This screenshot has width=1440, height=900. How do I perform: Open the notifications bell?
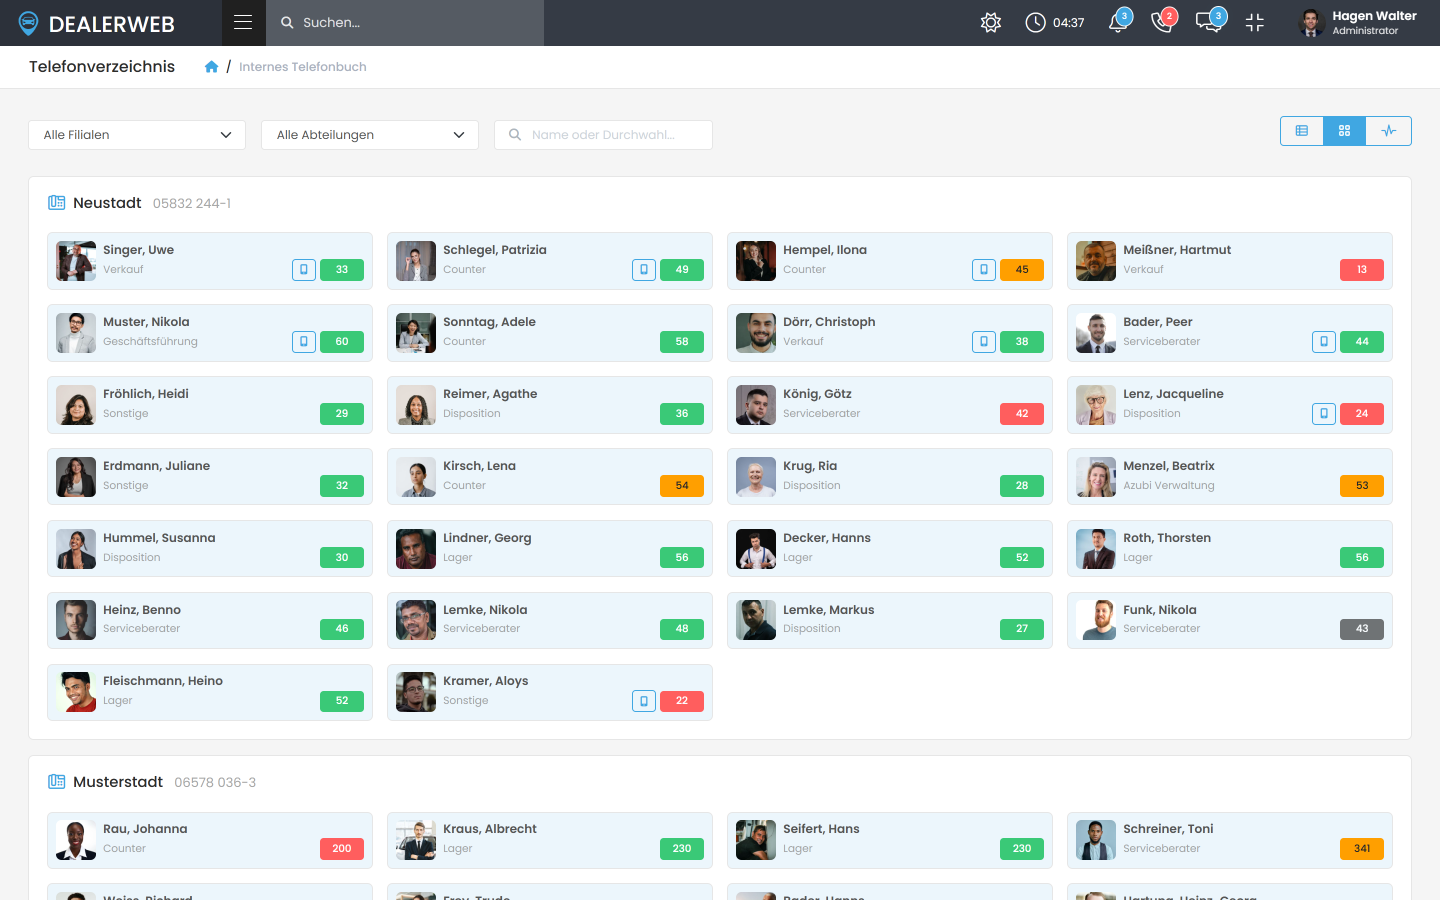coord(1119,22)
